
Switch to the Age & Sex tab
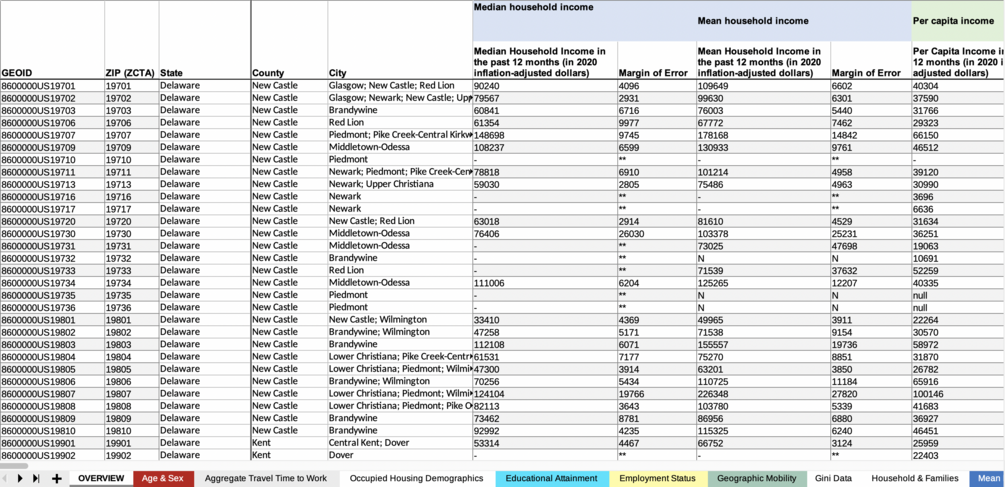pyautogui.click(x=163, y=478)
